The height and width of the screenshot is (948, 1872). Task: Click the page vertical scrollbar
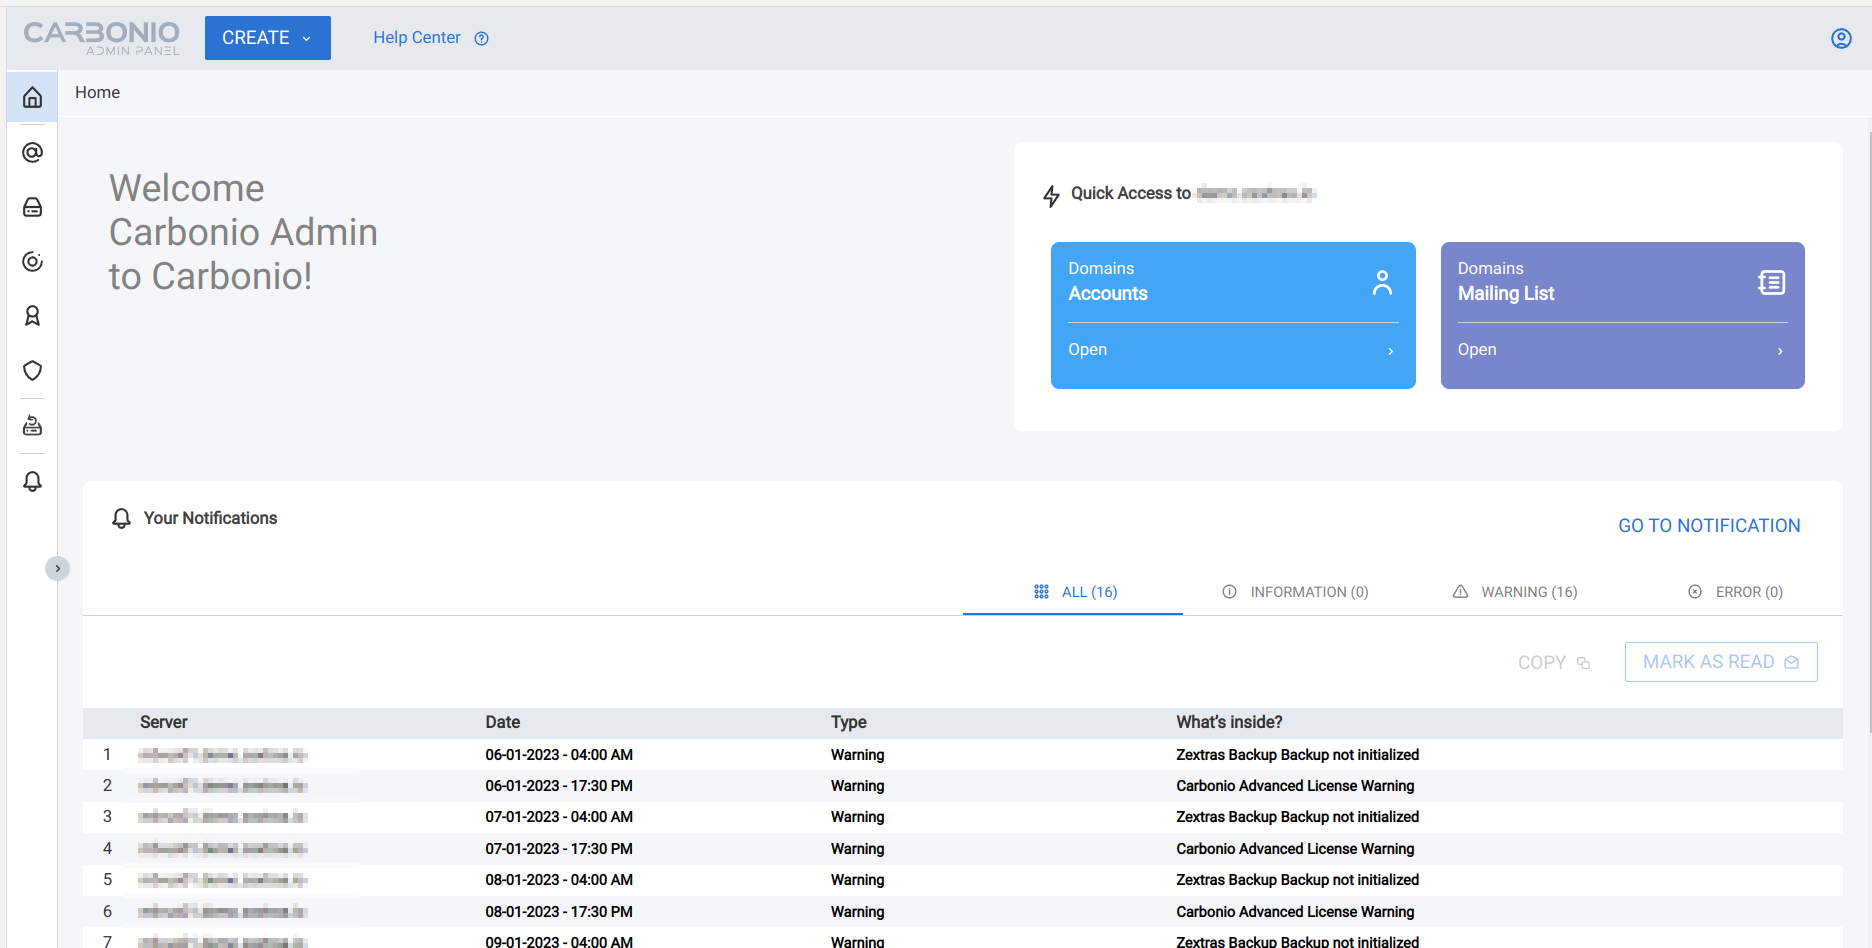click(x=1868, y=430)
